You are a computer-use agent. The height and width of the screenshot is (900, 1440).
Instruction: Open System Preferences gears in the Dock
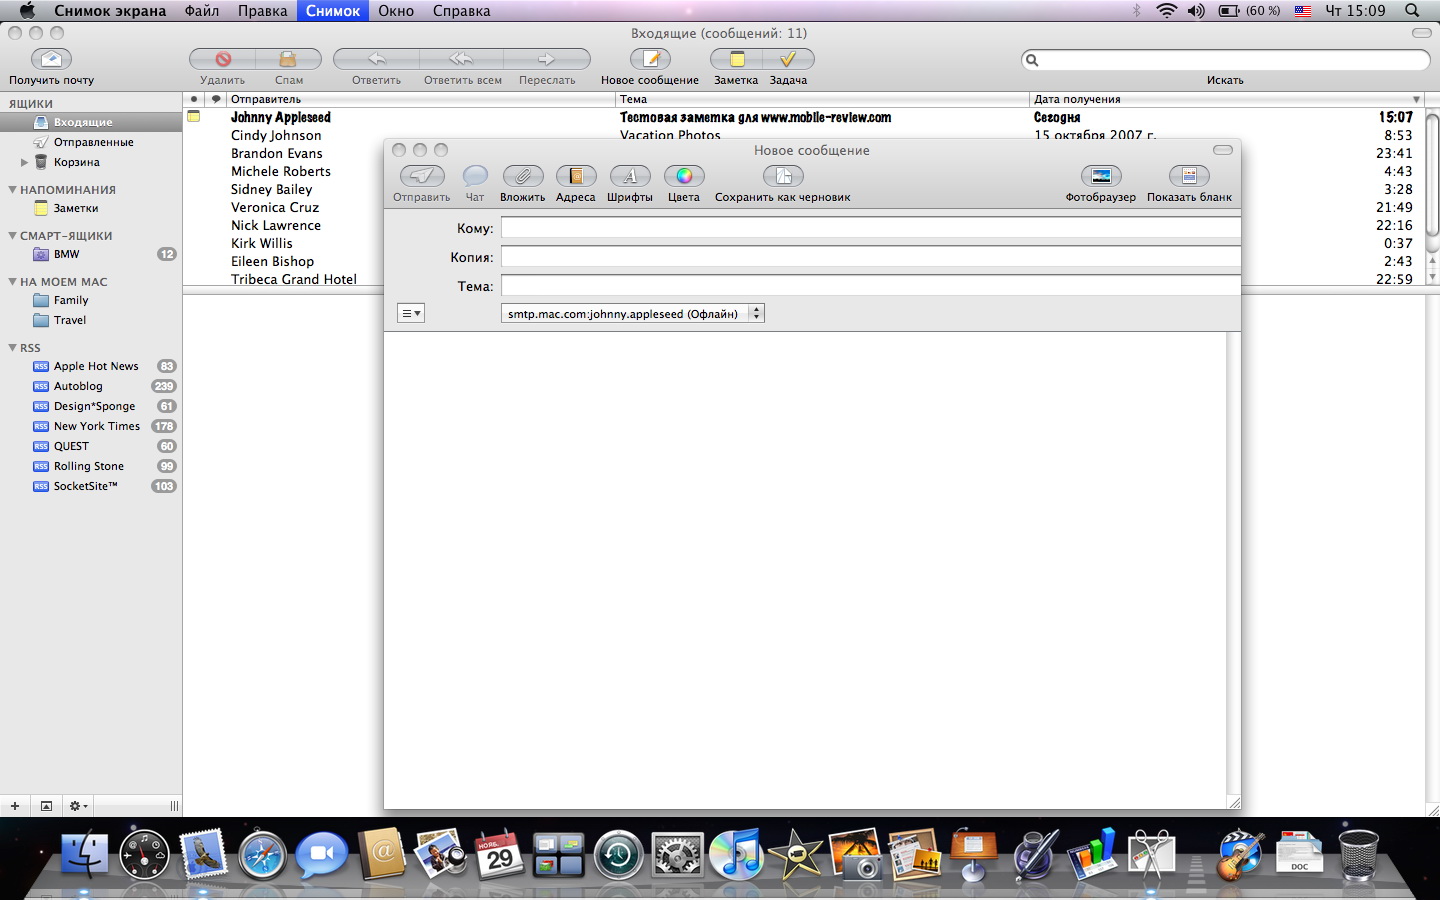point(677,855)
